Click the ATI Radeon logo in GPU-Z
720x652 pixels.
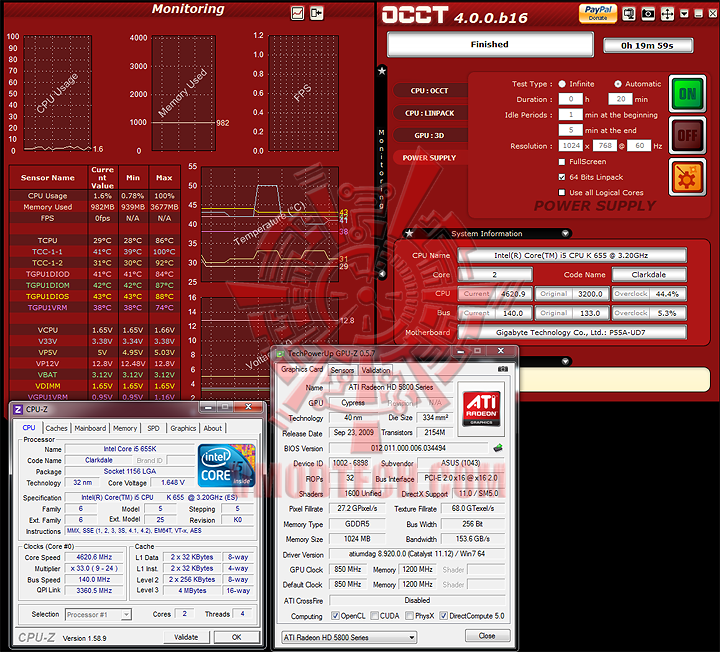481,408
